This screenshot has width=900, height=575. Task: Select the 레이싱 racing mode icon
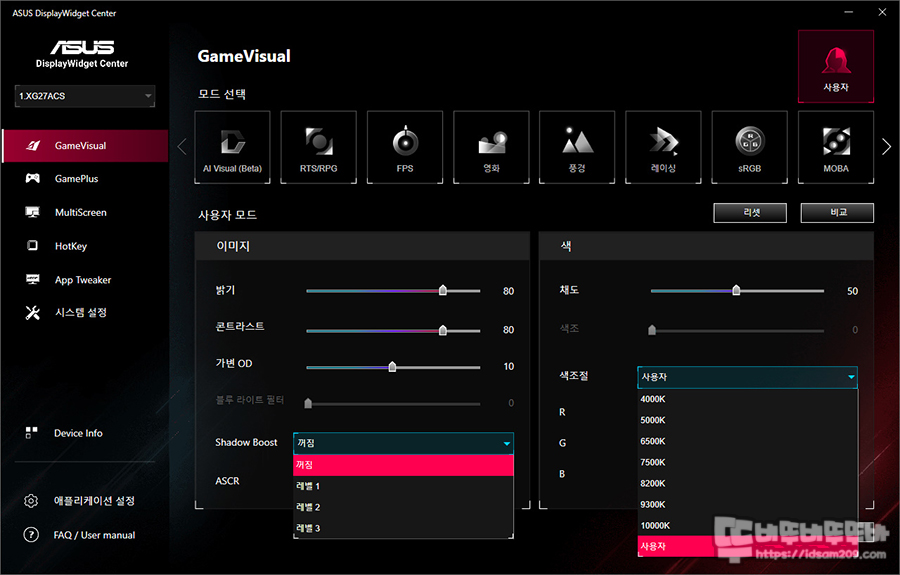tap(664, 147)
